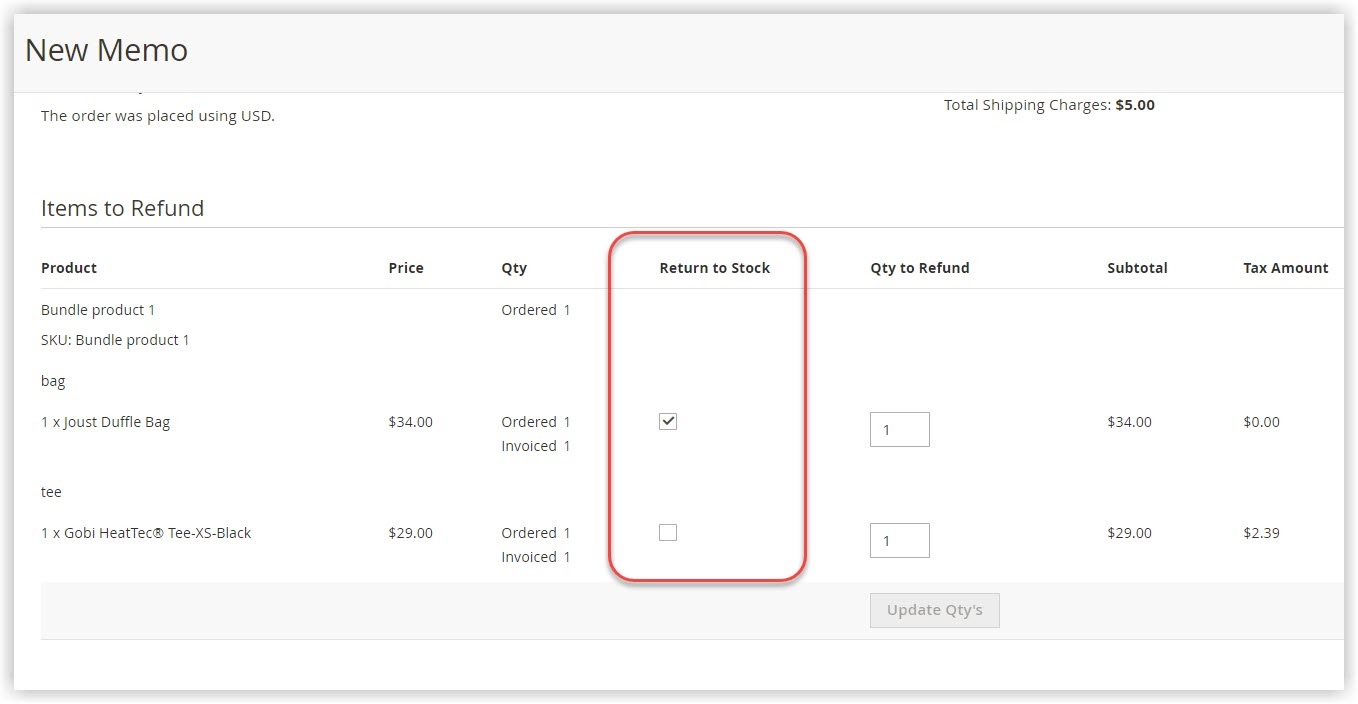Click the Qty to Refund column header
The width and height of the screenshot is (1358, 704).
919,267
